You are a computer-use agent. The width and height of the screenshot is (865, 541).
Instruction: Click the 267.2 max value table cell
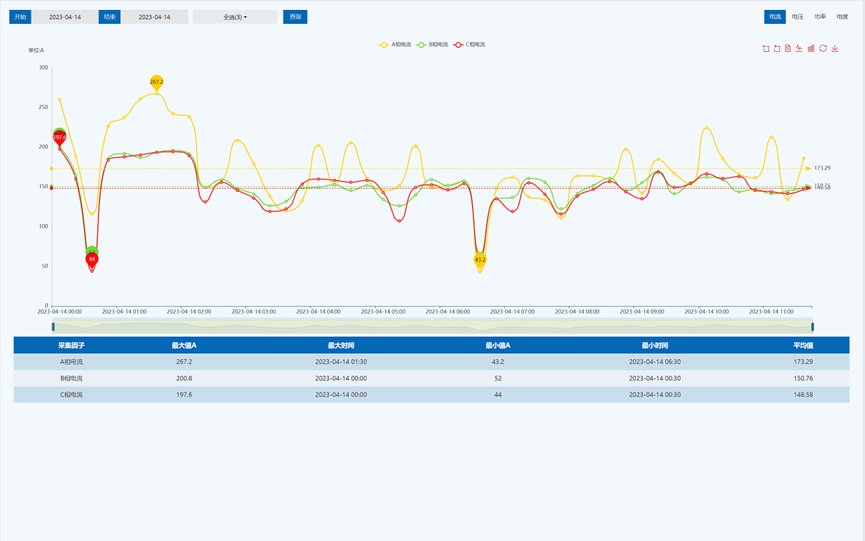(184, 362)
